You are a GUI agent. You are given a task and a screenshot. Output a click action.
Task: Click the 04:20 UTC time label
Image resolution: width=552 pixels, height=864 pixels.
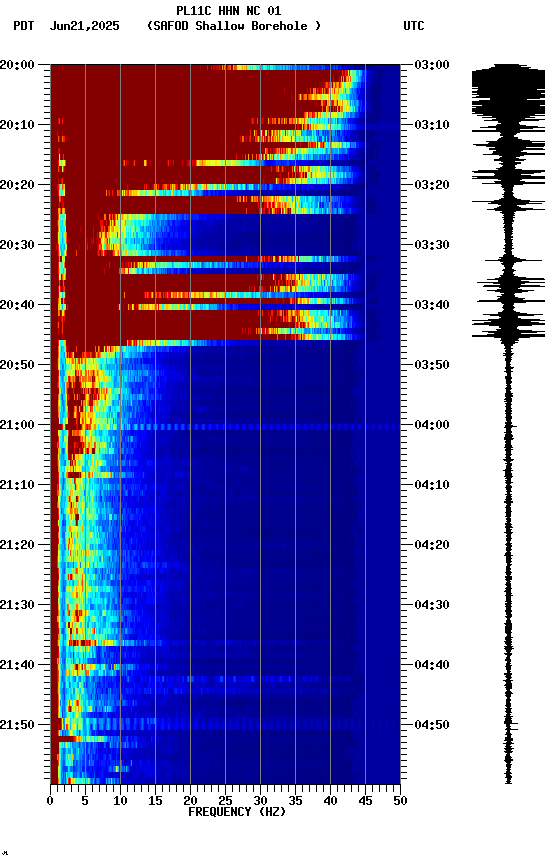click(432, 545)
